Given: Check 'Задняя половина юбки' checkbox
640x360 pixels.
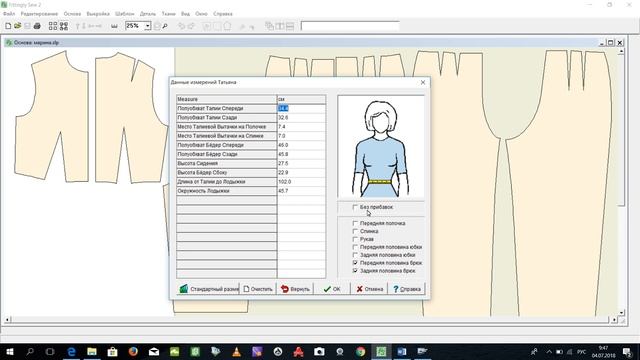Looking at the screenshot, I should (x=355, y=255).
